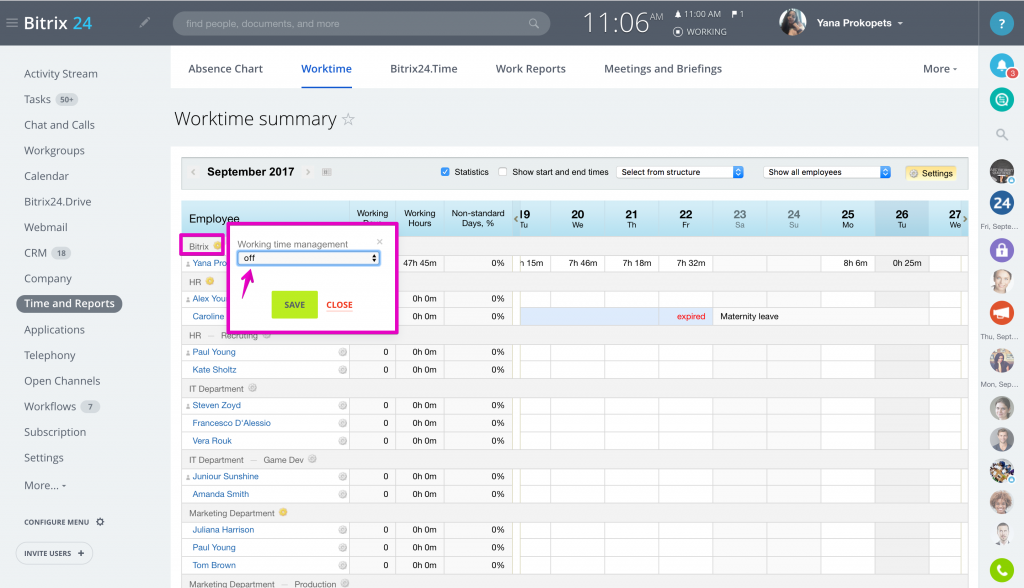Viewport: 1024px width, 588px height.
Task: Click the 11:06 AM clock display
Action: pyautogui.click(x=622, y=23)
